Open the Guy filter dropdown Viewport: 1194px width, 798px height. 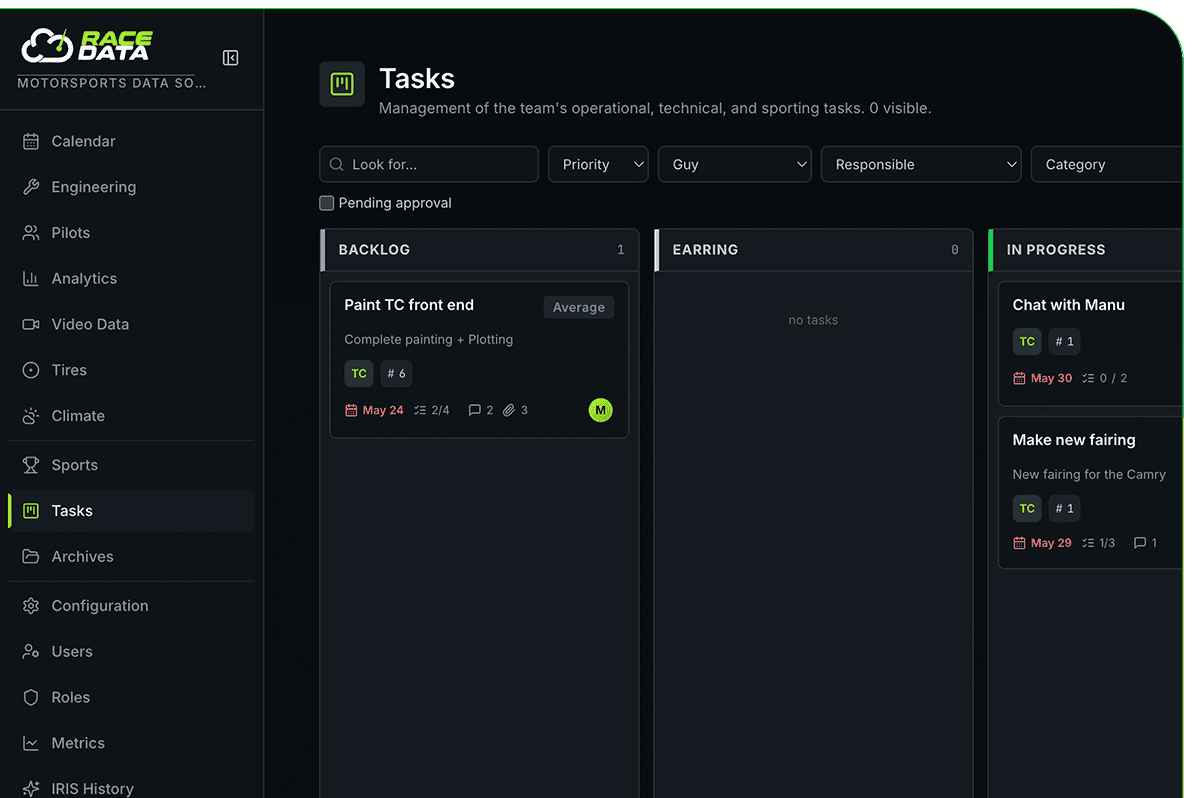735,164
